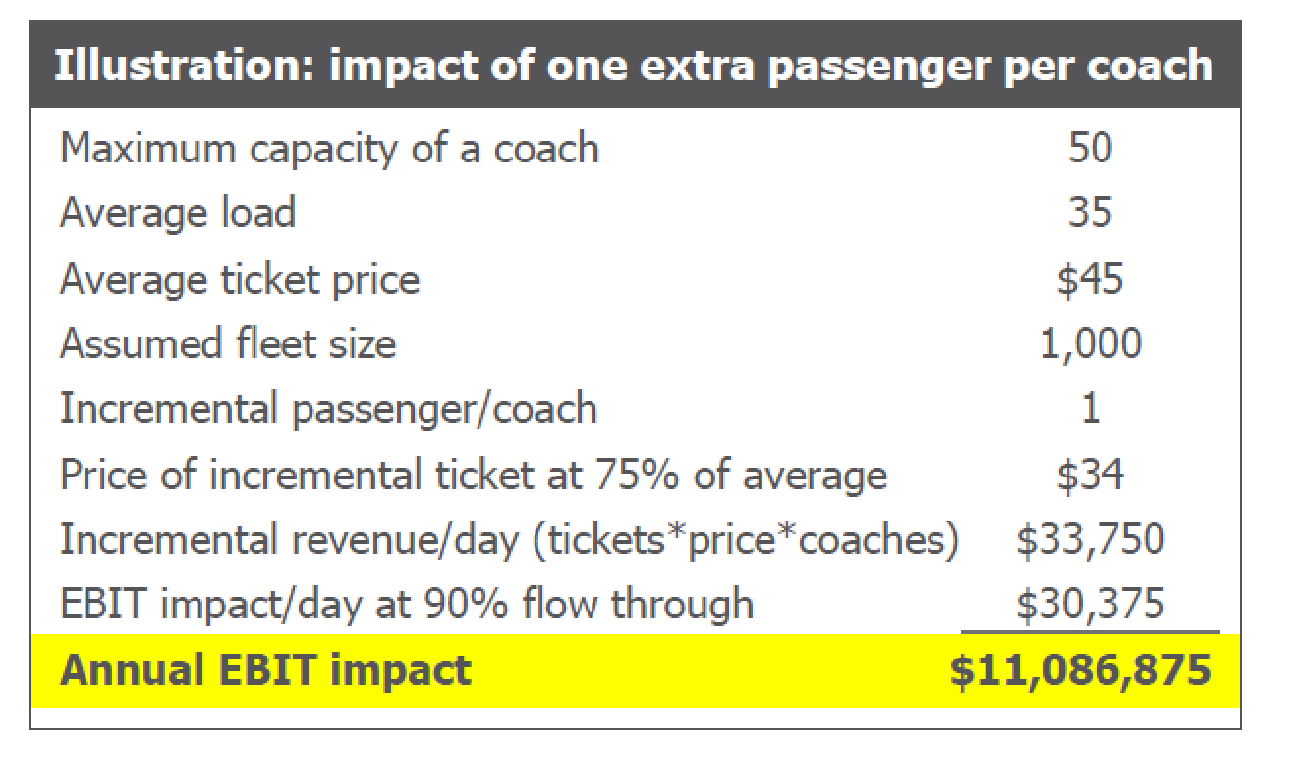Click the value 50 for maximum capacity
The image size is (1297, 771).
(1089, 149)
